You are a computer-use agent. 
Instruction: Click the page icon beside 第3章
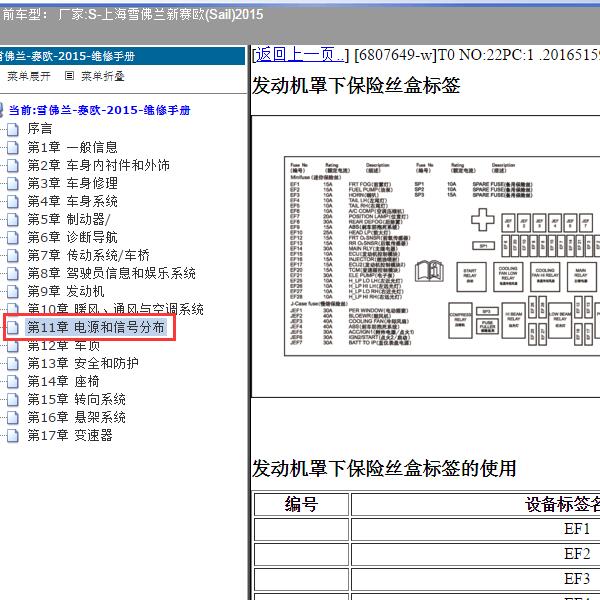(13, 183)
